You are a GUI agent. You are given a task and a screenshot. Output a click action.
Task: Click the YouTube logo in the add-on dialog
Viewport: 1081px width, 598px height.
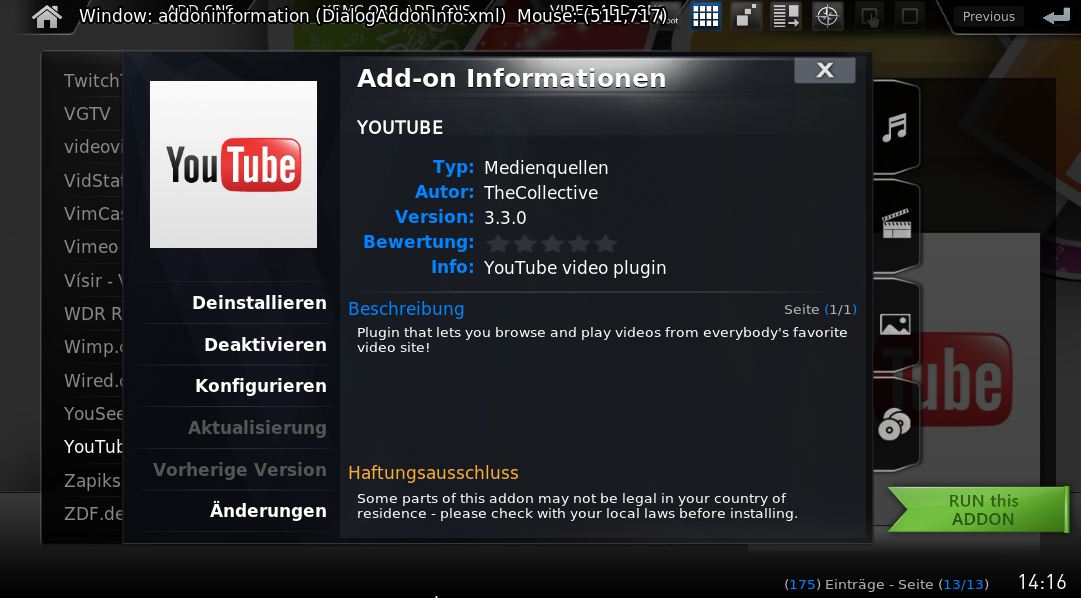[234, 164]
